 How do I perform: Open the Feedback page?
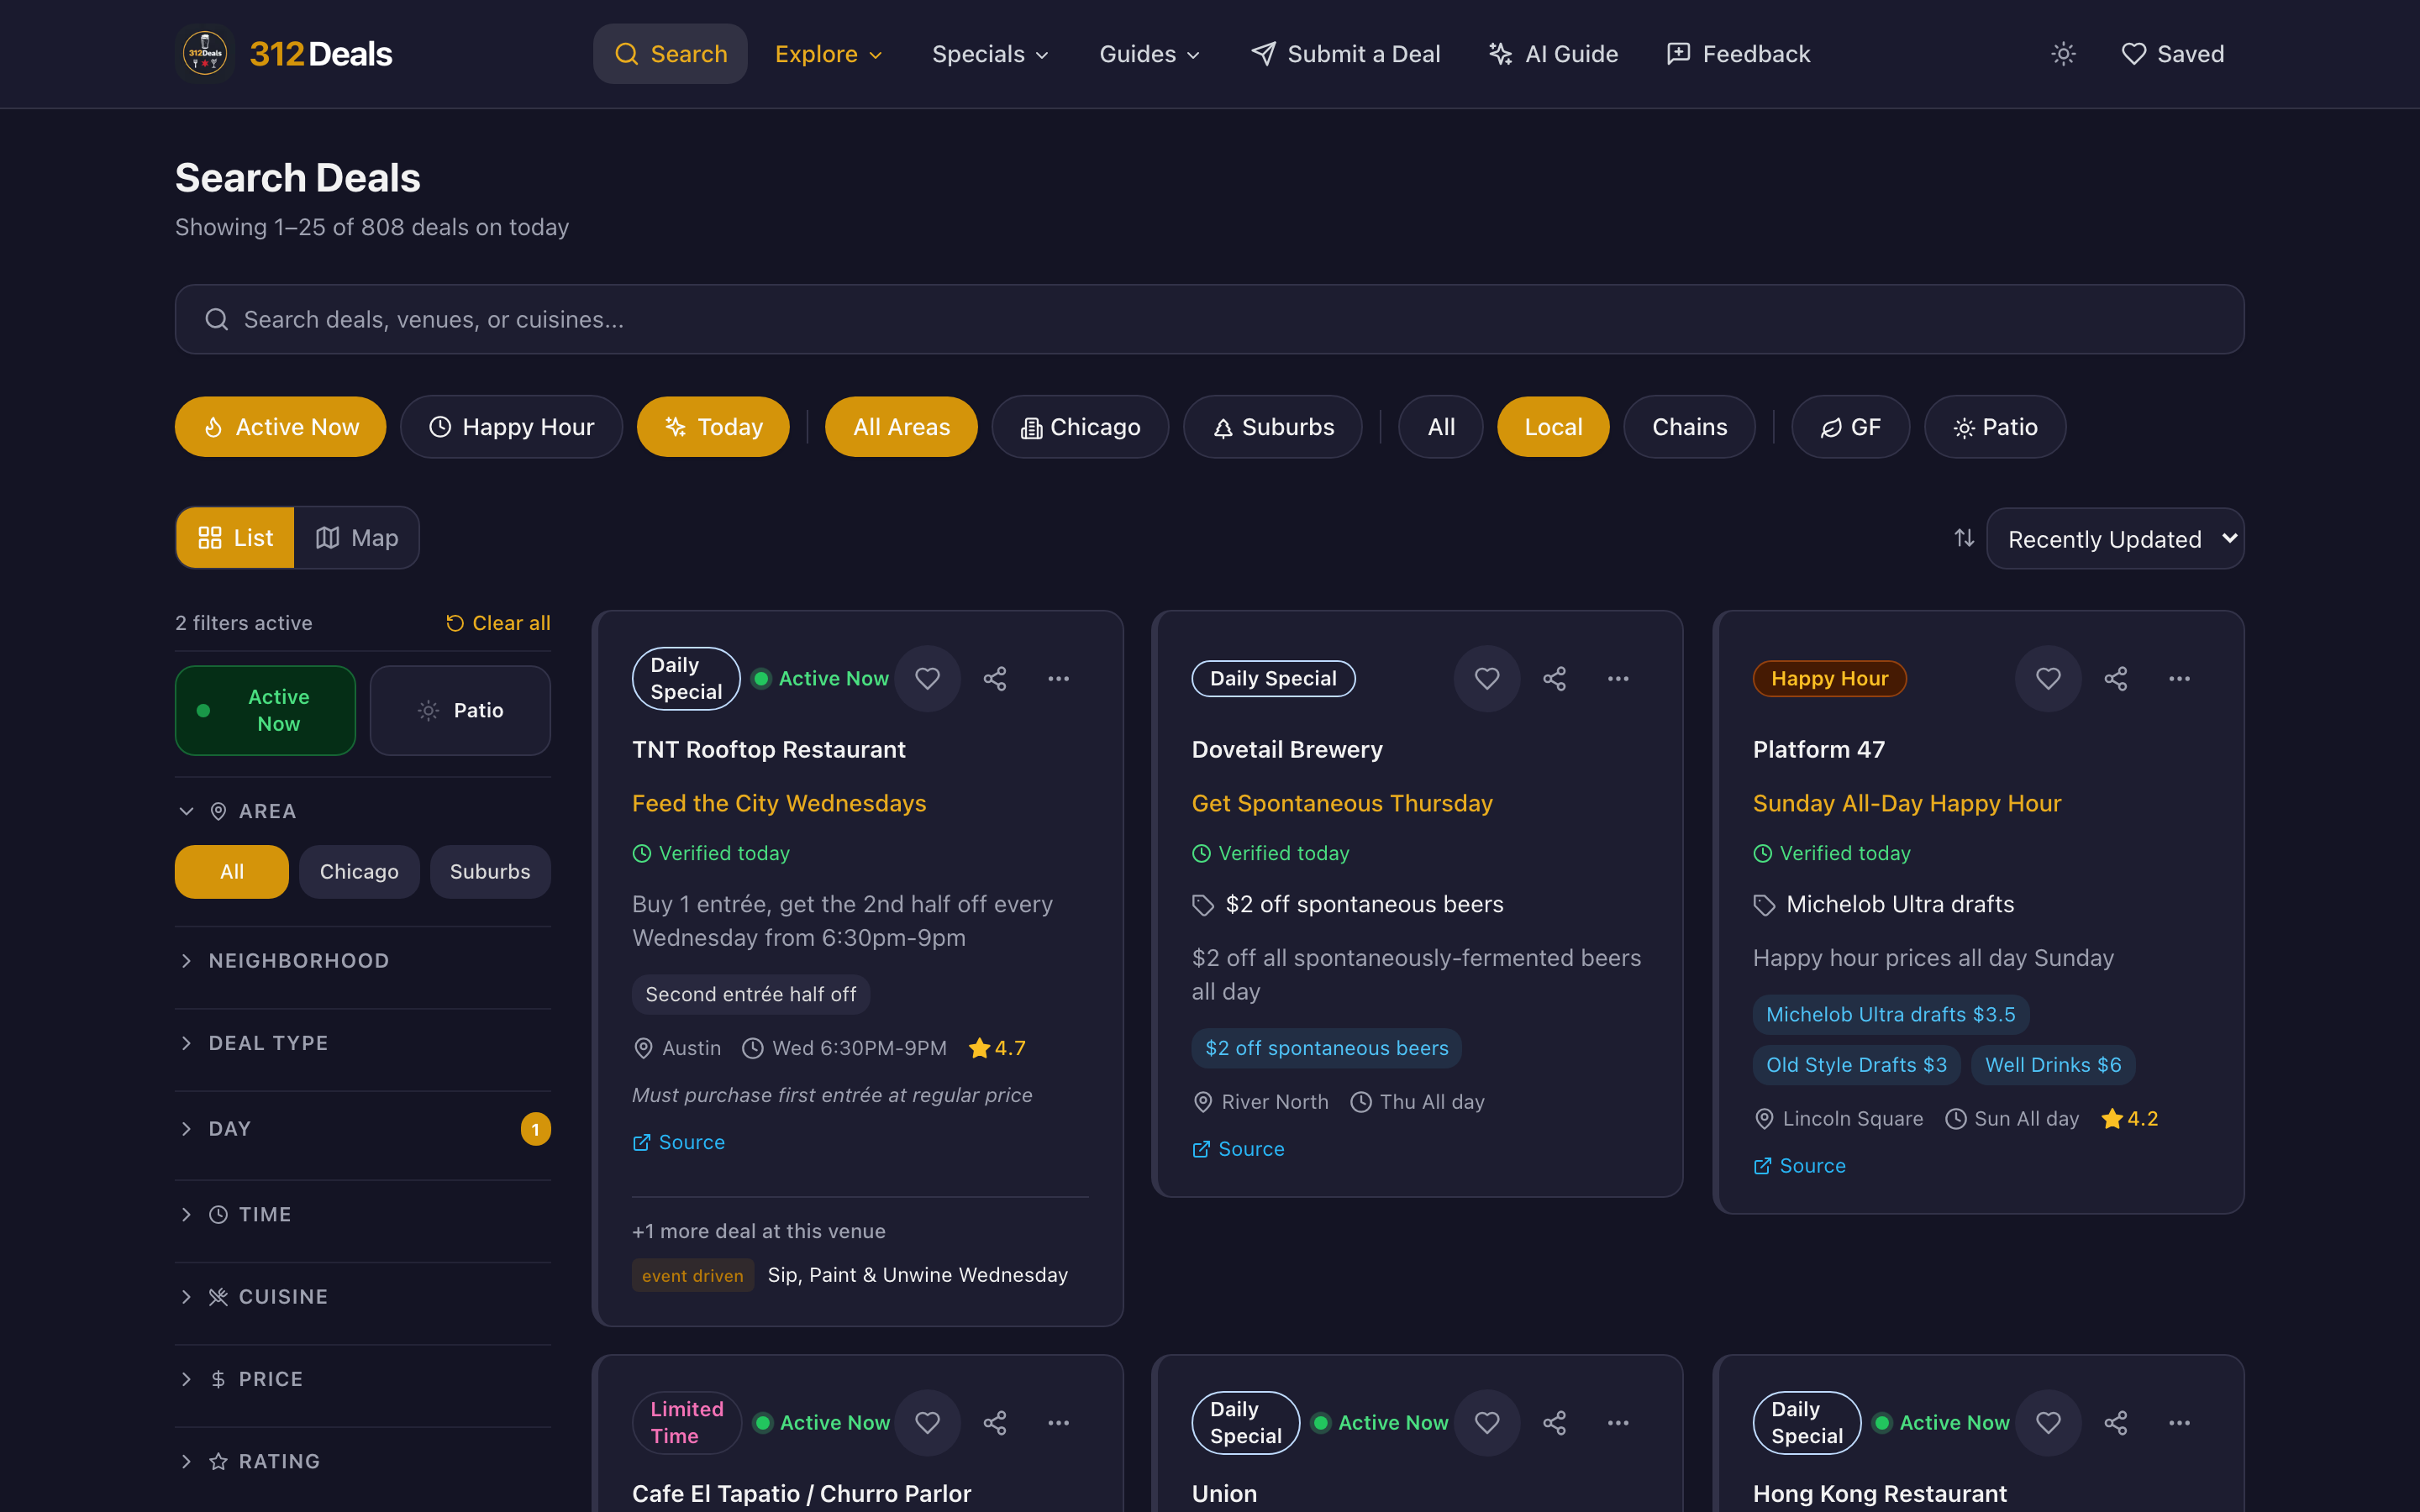tap(1738, 54)
